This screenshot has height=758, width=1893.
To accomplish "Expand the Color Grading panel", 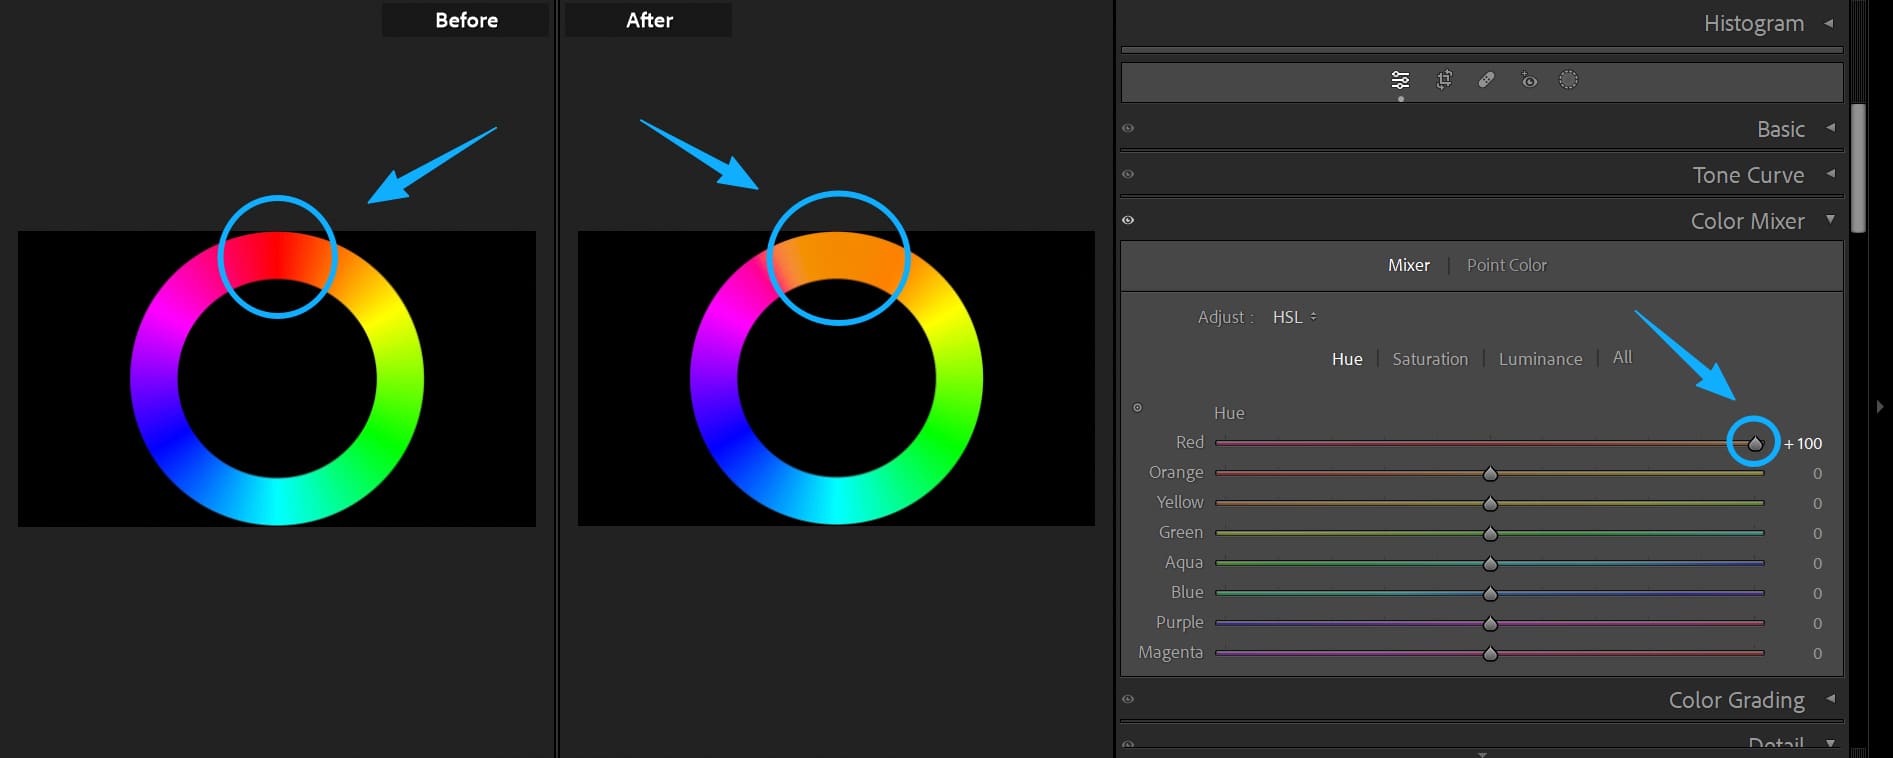I will pos(1830,698).
